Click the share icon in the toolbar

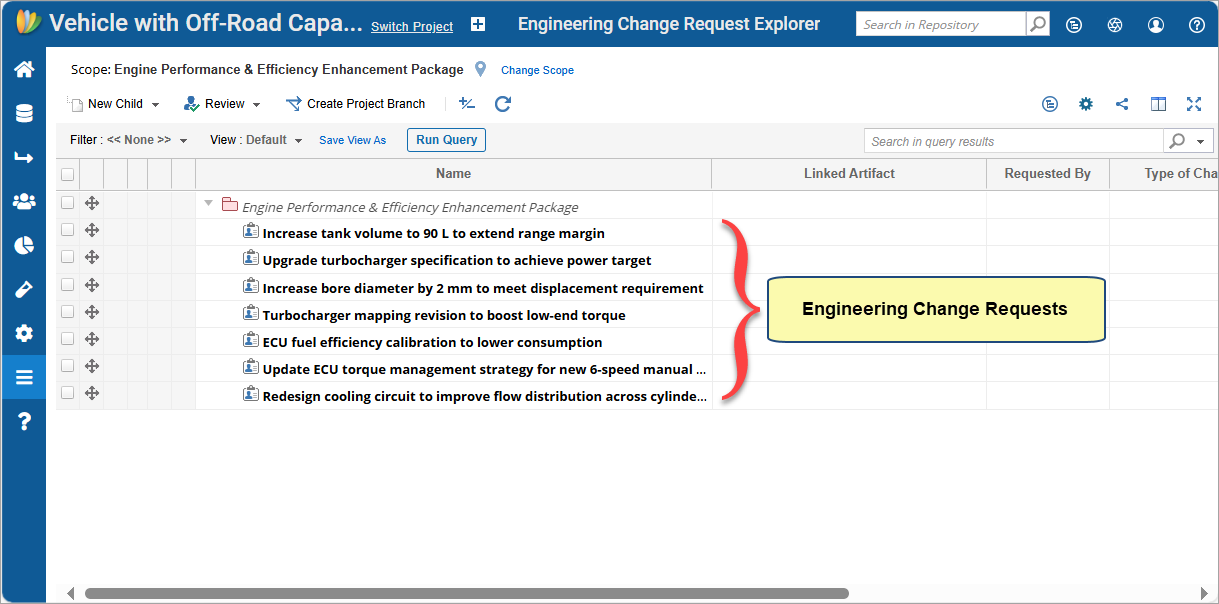point(1122,104)
